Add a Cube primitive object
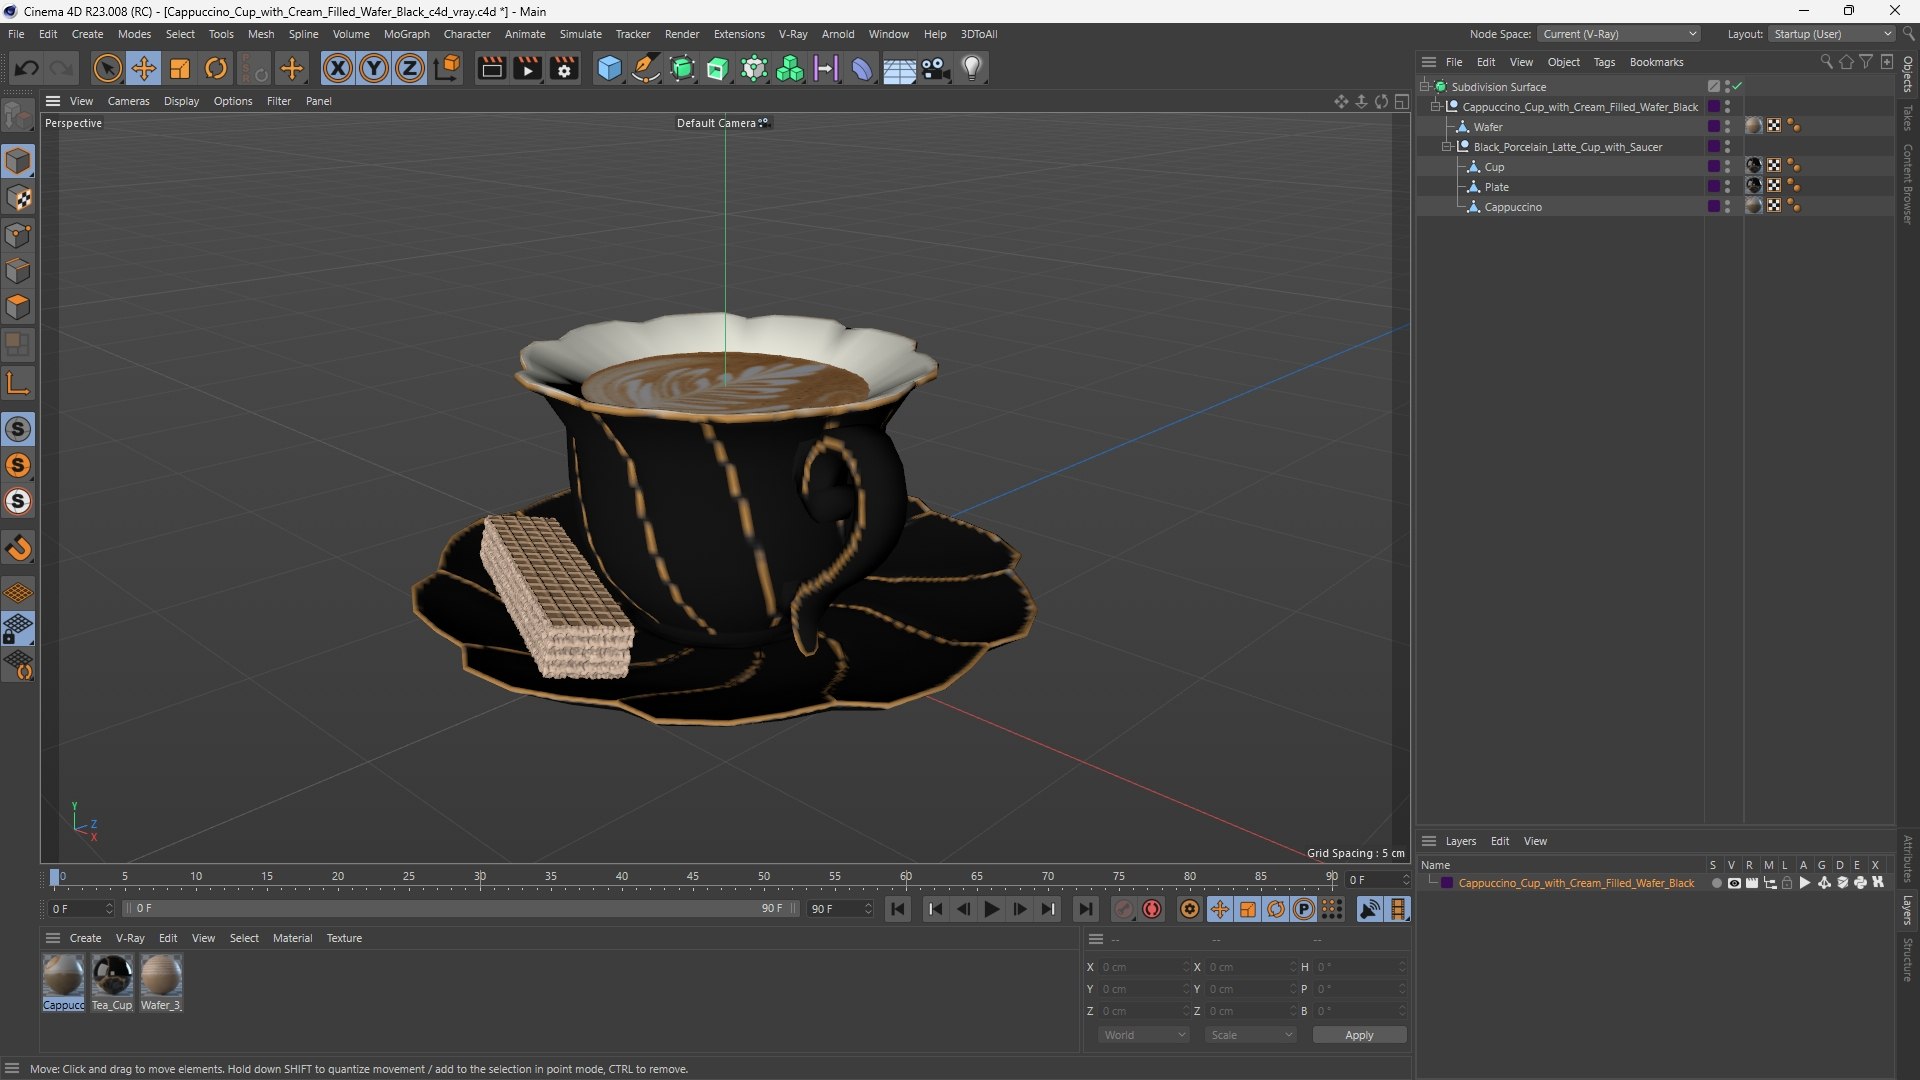The image size is (1920, 1080). click(x=609, y=68)
